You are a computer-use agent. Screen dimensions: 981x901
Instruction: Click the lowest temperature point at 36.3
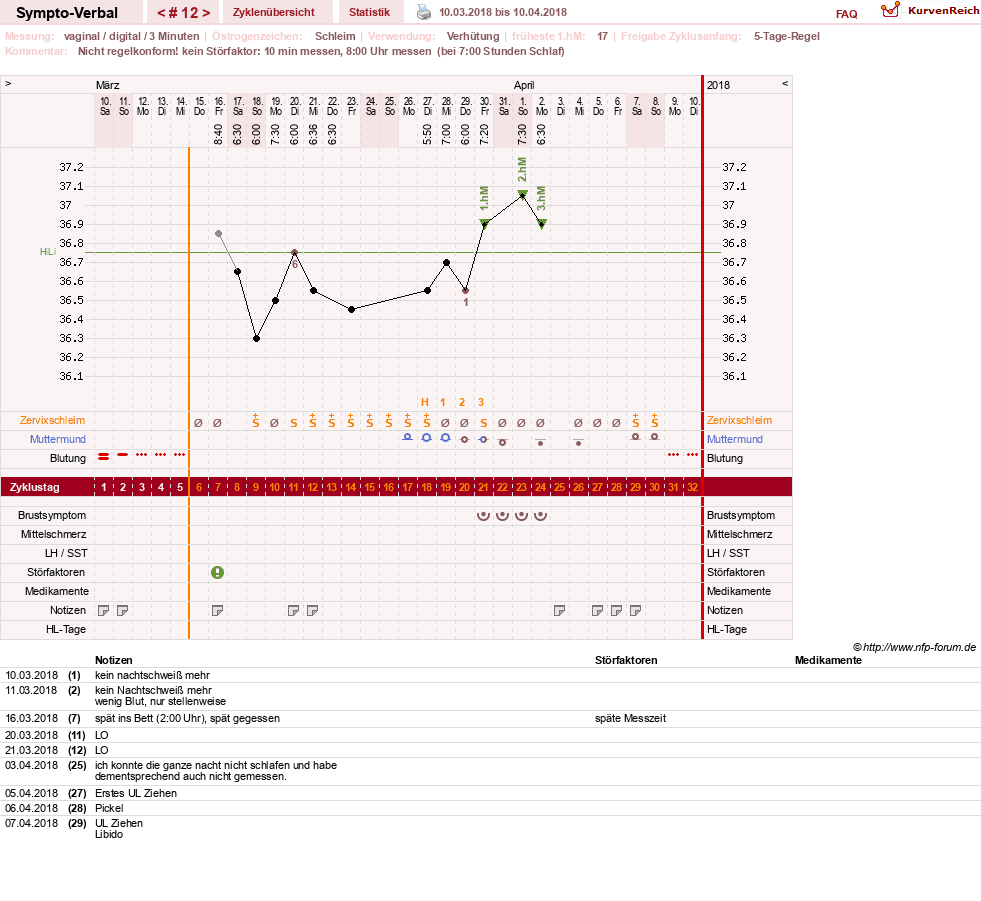pos(257,339)
